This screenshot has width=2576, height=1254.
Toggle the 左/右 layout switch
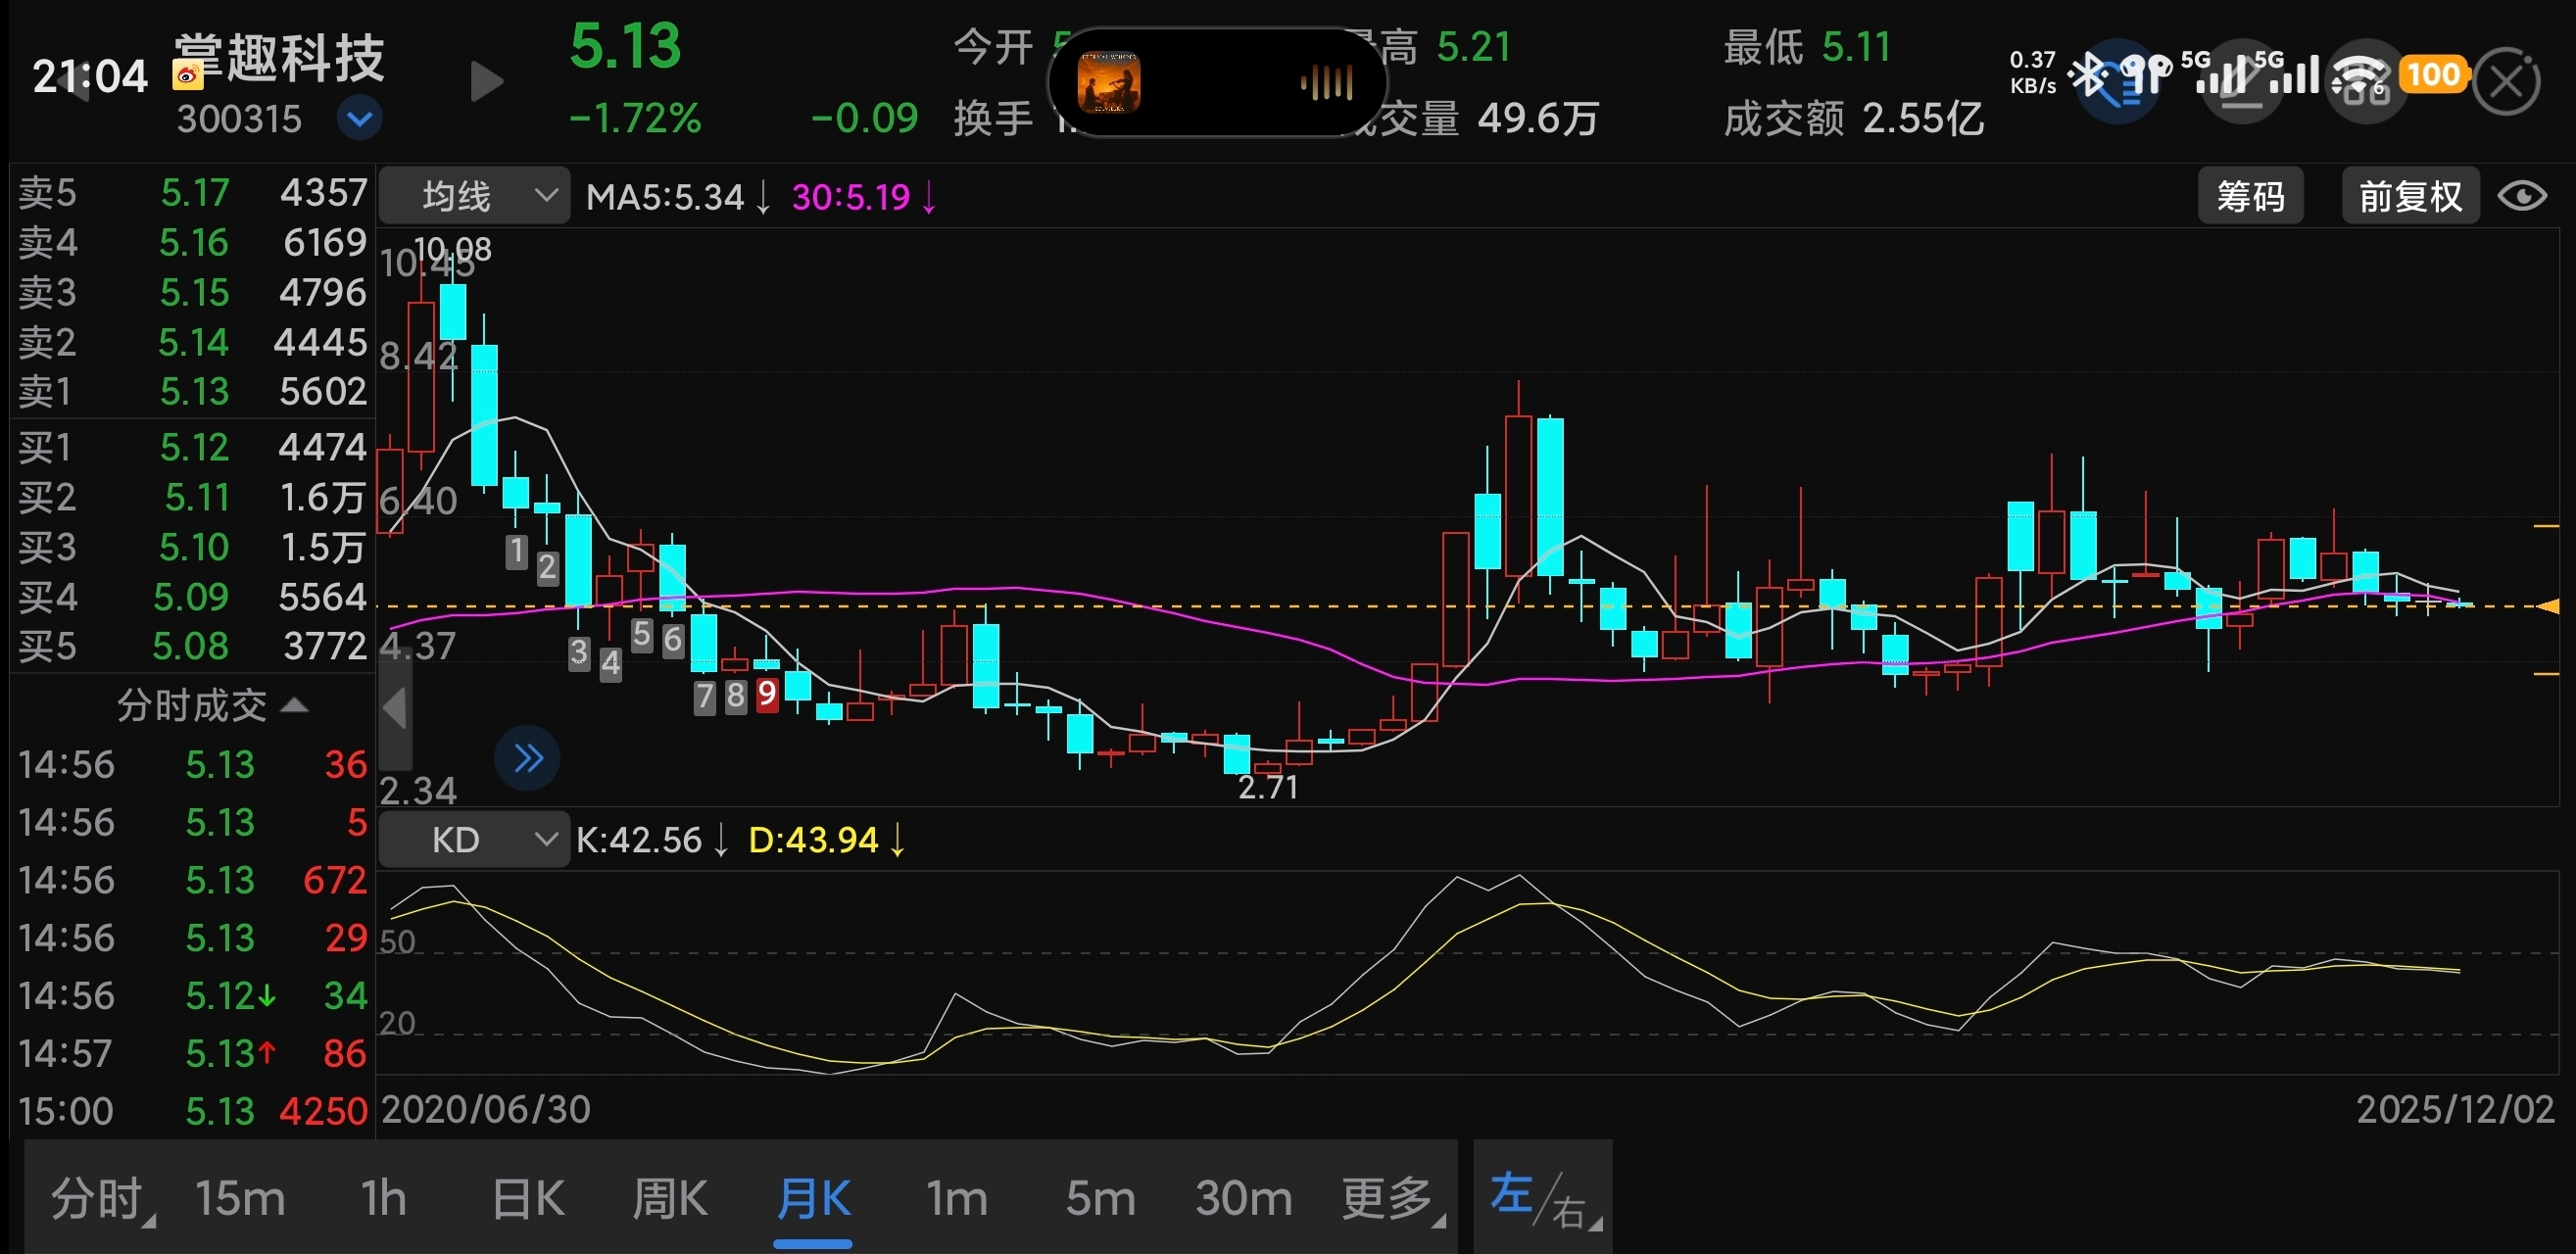pyautogui.click(x=1541, y=1197)
